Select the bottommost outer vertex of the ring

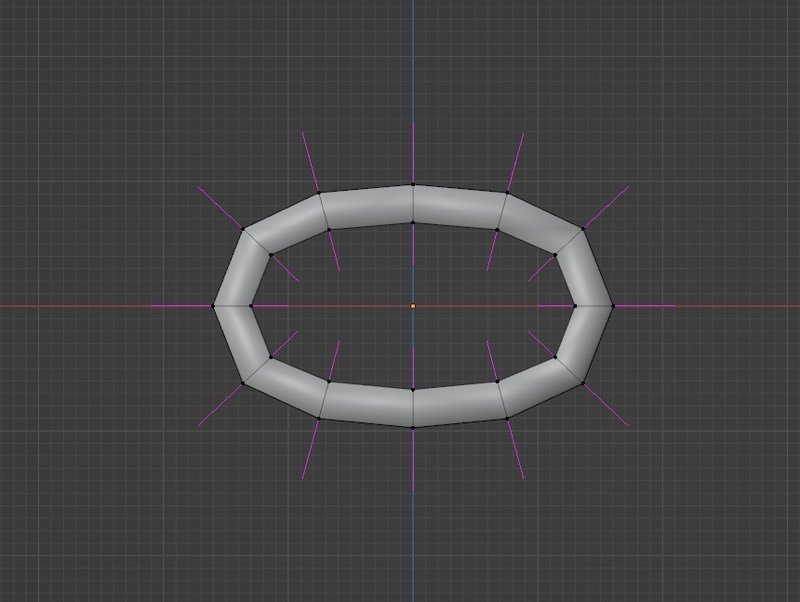pos(413,428)
